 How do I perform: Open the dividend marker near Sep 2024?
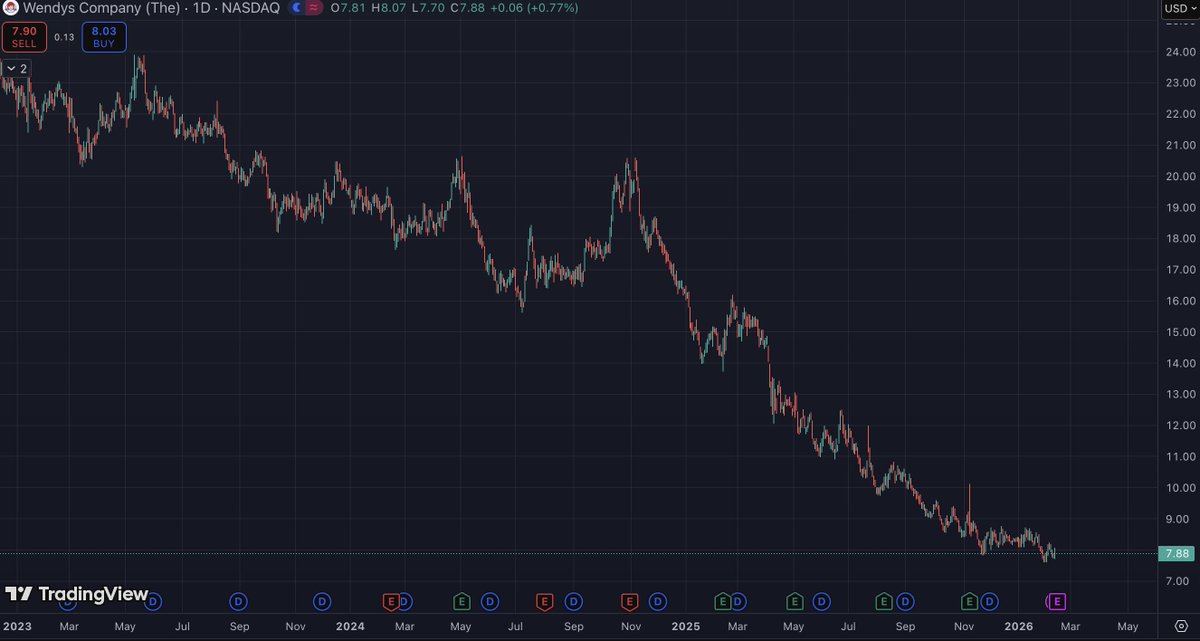coord(573,601)
